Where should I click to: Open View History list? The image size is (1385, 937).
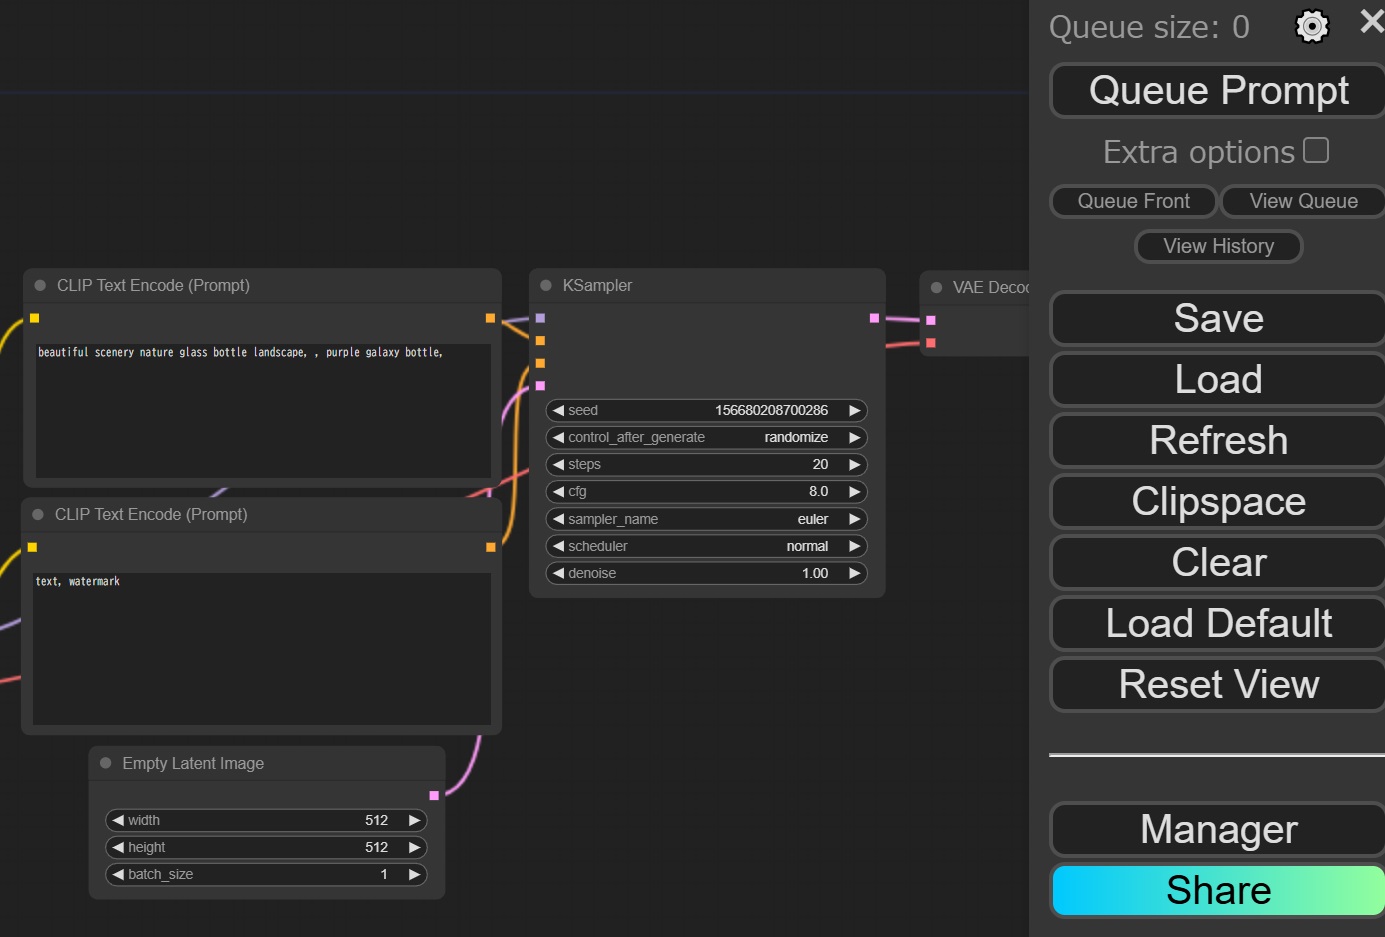1218,246
